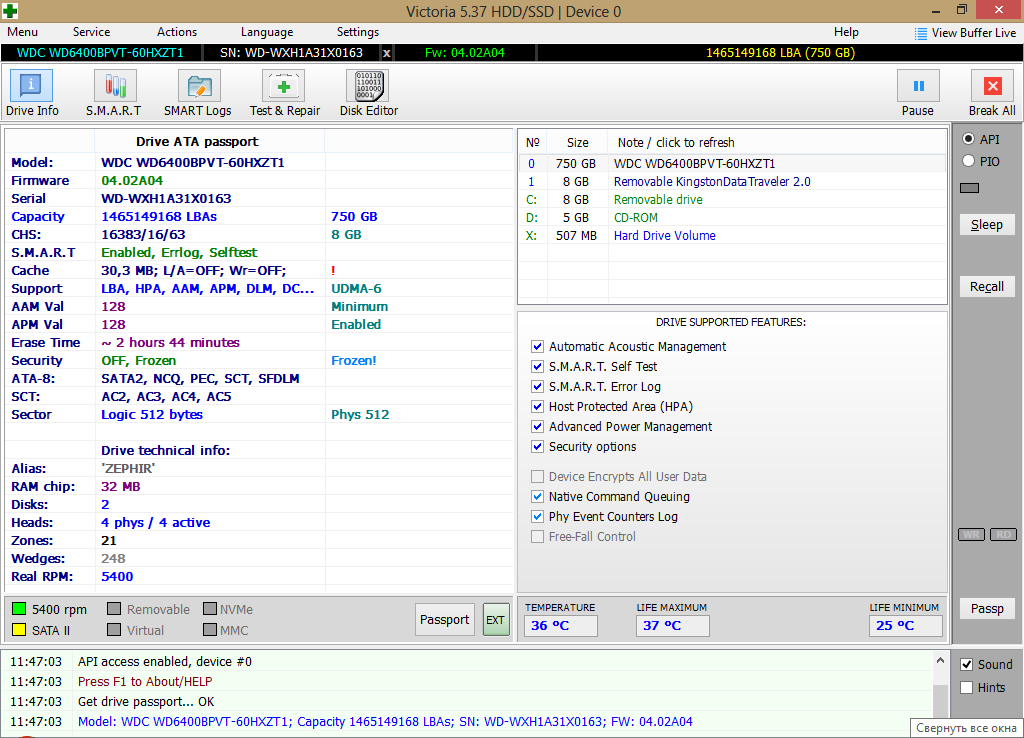1024x738 pixels.
Task: Toggle Host Protected Area (HPA) checkbox
Action: point(537,406)
